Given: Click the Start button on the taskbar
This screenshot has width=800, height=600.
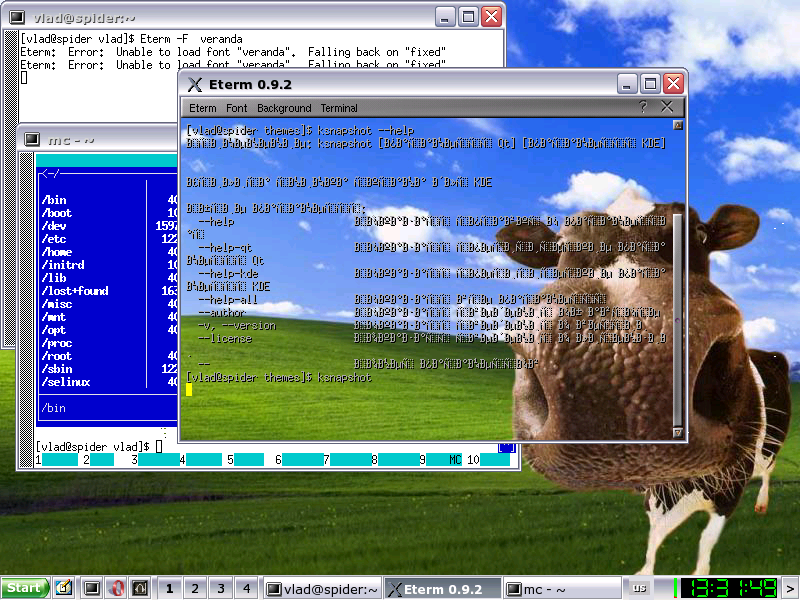Looking at the screenshot, I should pos(24,588).
